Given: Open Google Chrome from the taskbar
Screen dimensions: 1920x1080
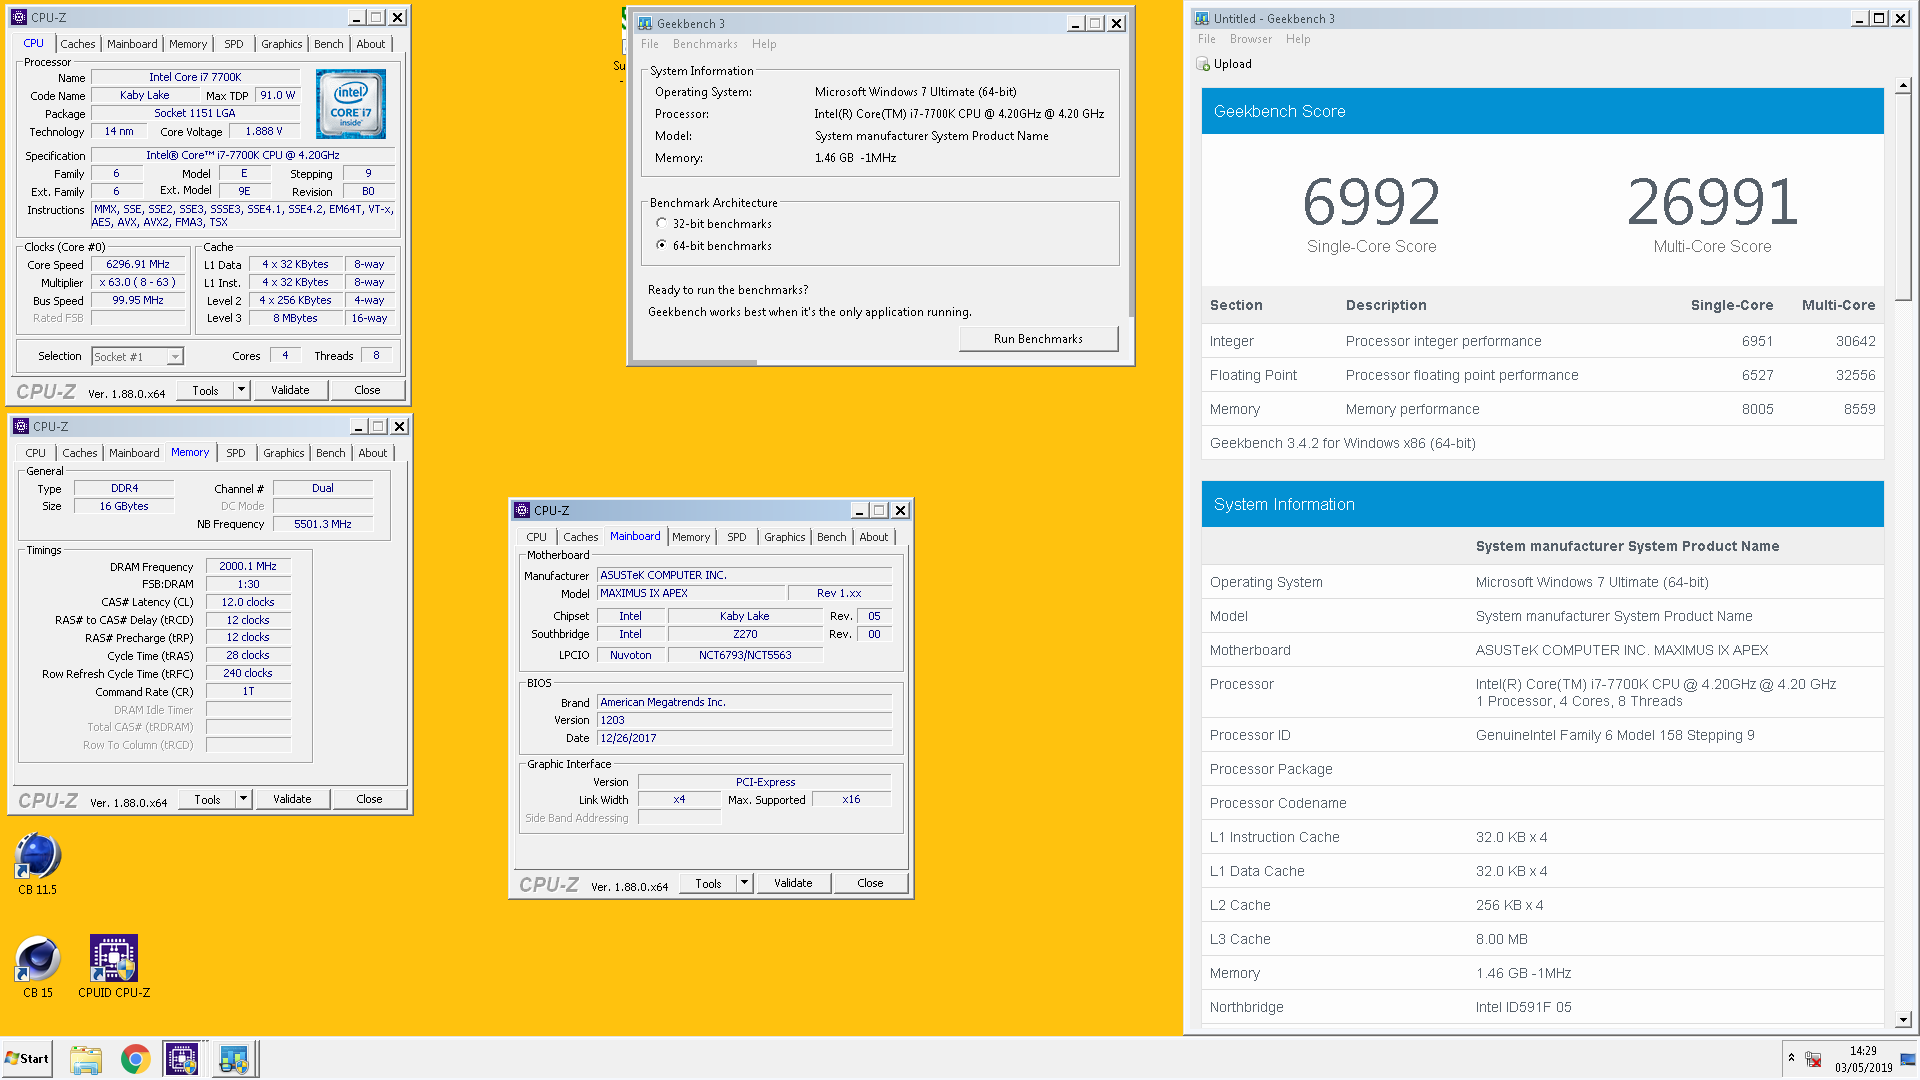Looking at the screenshot, I should [135, 1059].
